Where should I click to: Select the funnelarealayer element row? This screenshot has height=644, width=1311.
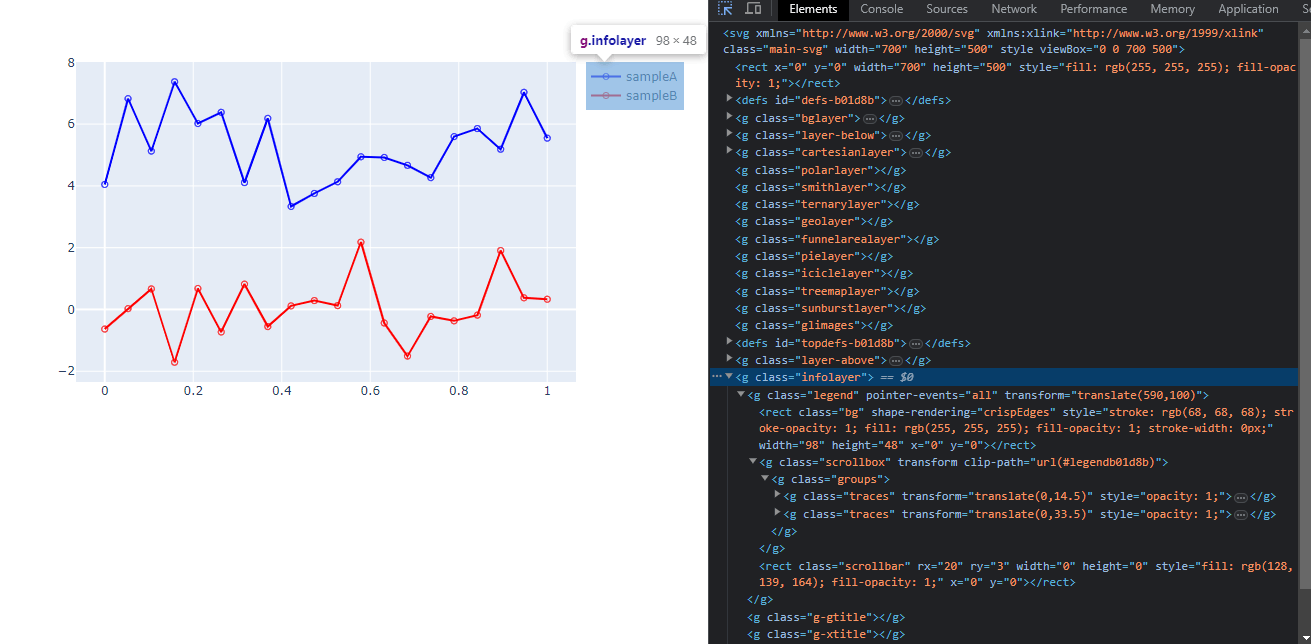pyautogui.click(x=1004, y=239)
